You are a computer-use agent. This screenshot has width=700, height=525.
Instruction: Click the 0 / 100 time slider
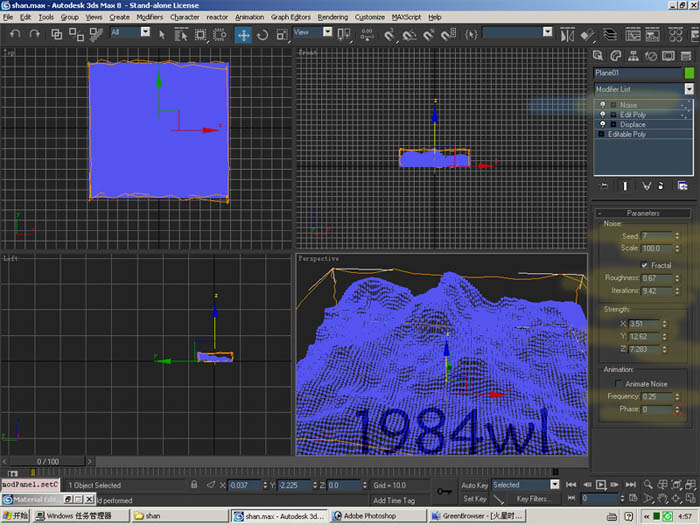point(48,461)
